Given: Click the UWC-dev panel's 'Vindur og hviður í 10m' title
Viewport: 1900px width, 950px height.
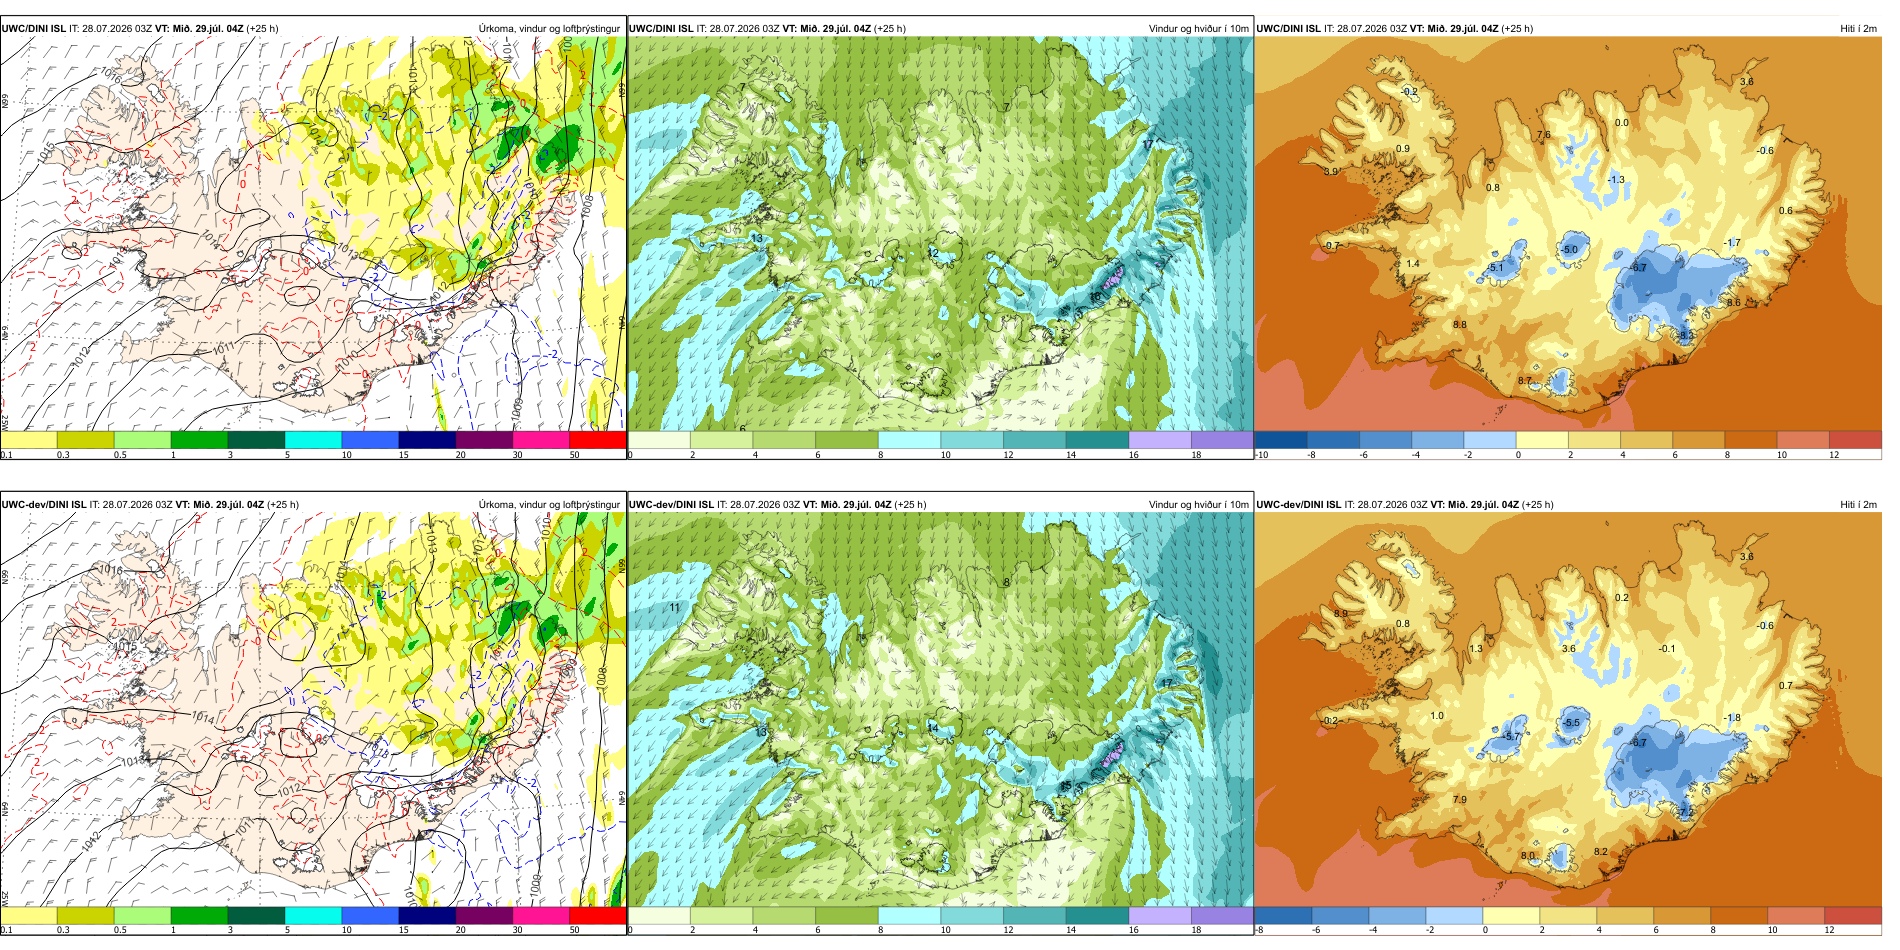Looking at the screenshot, I should tap(1198, 504).
